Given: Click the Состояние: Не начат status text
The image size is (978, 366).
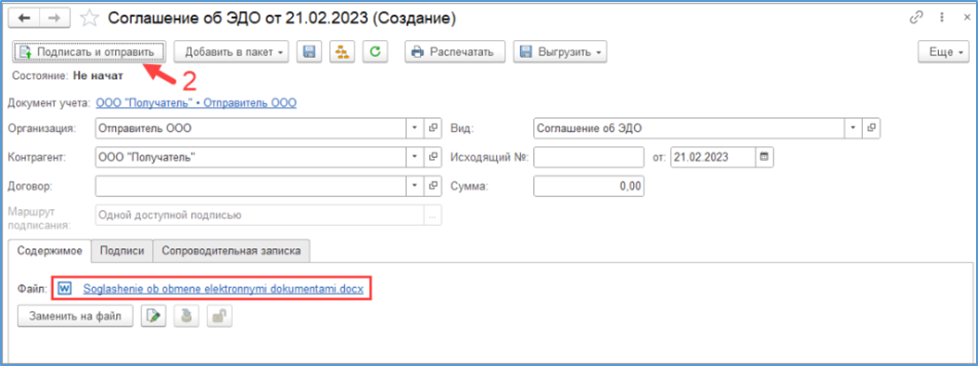Looking at the screenshot, I should [68, 77].
